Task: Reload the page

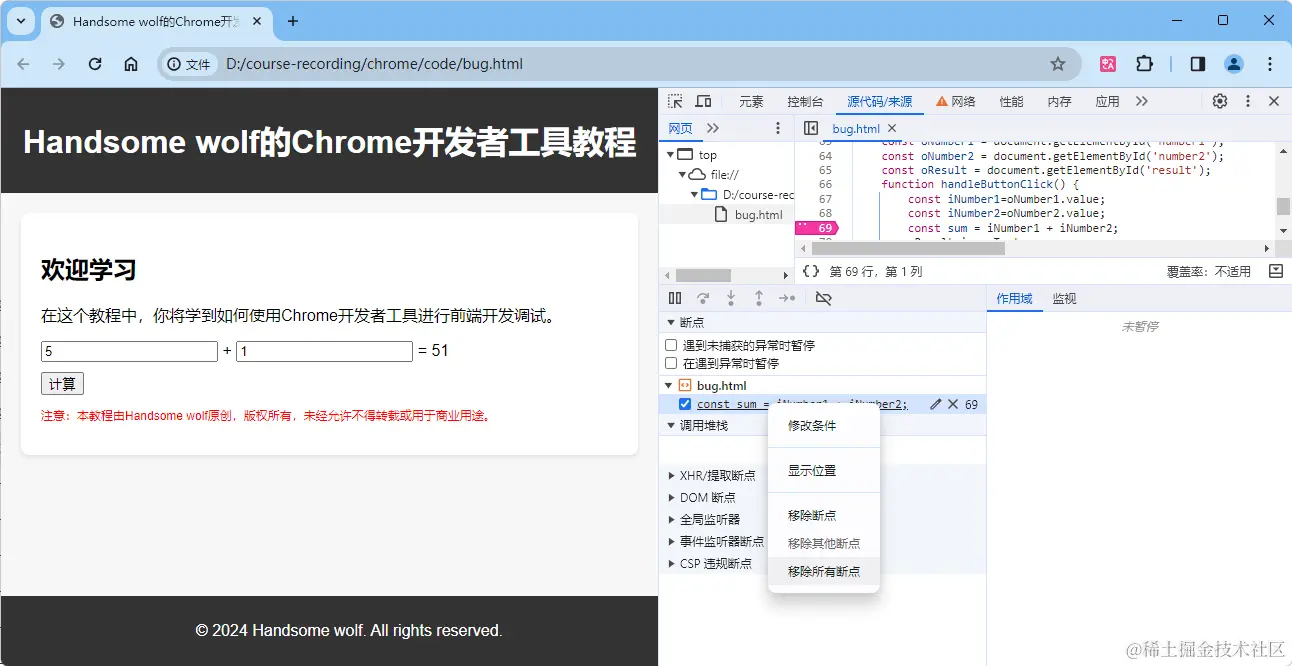Action: tap(95, 64)
